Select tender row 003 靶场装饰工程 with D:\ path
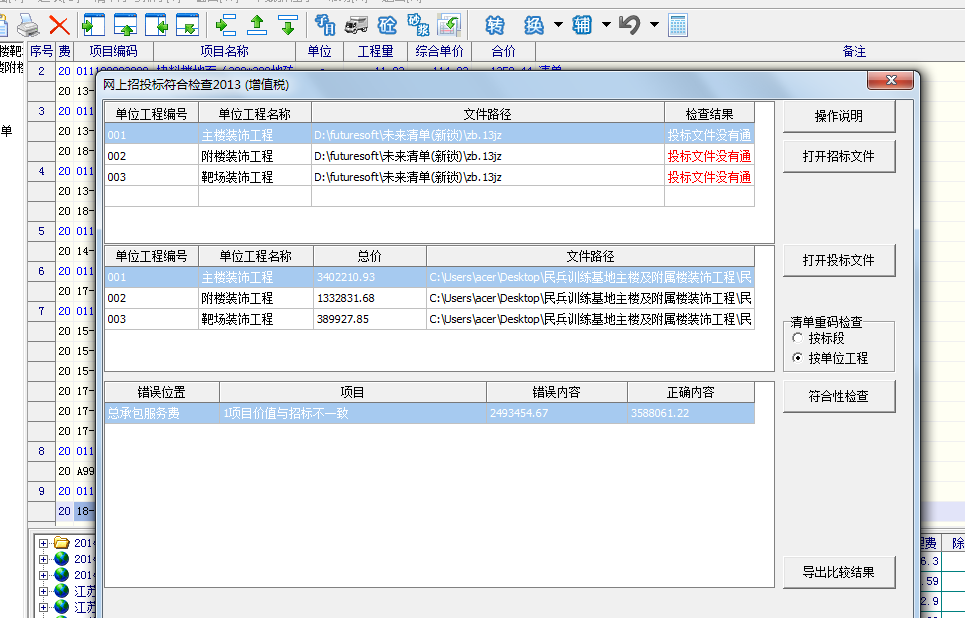The height and width of the screenshot is (618, 965). click(x=430, y=177)
